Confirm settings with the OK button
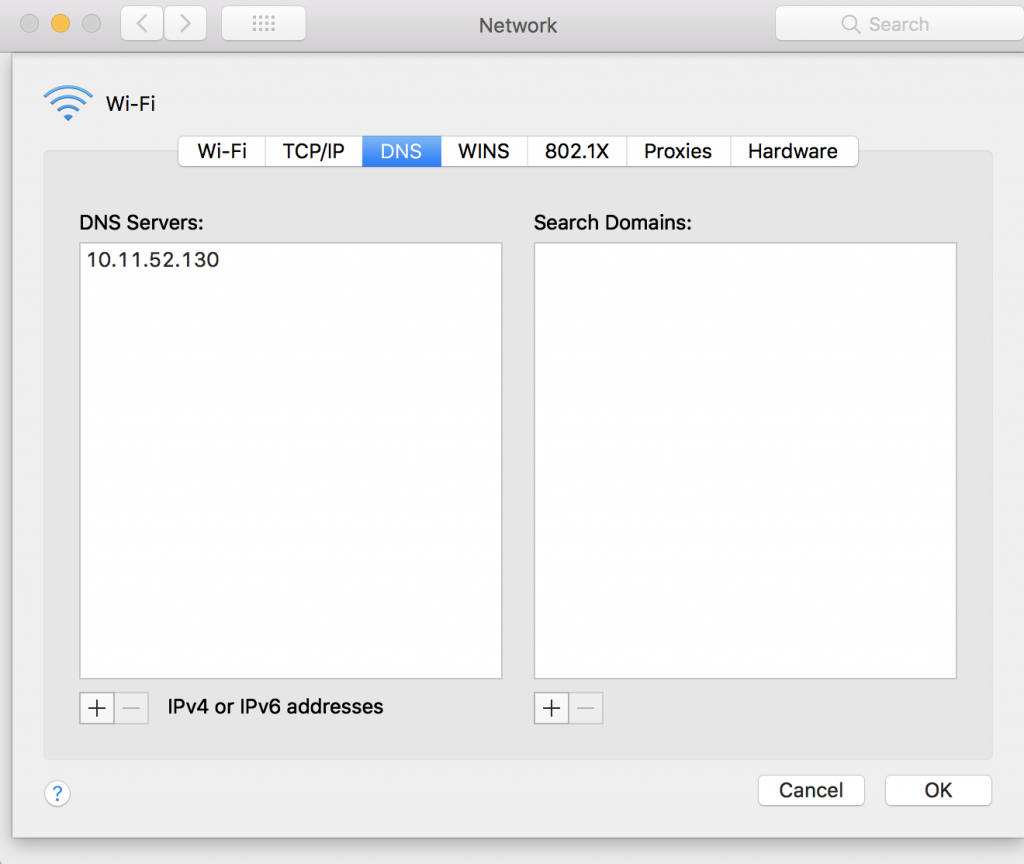This screenshot has height=864, width=1024. (x=938, y=791)
